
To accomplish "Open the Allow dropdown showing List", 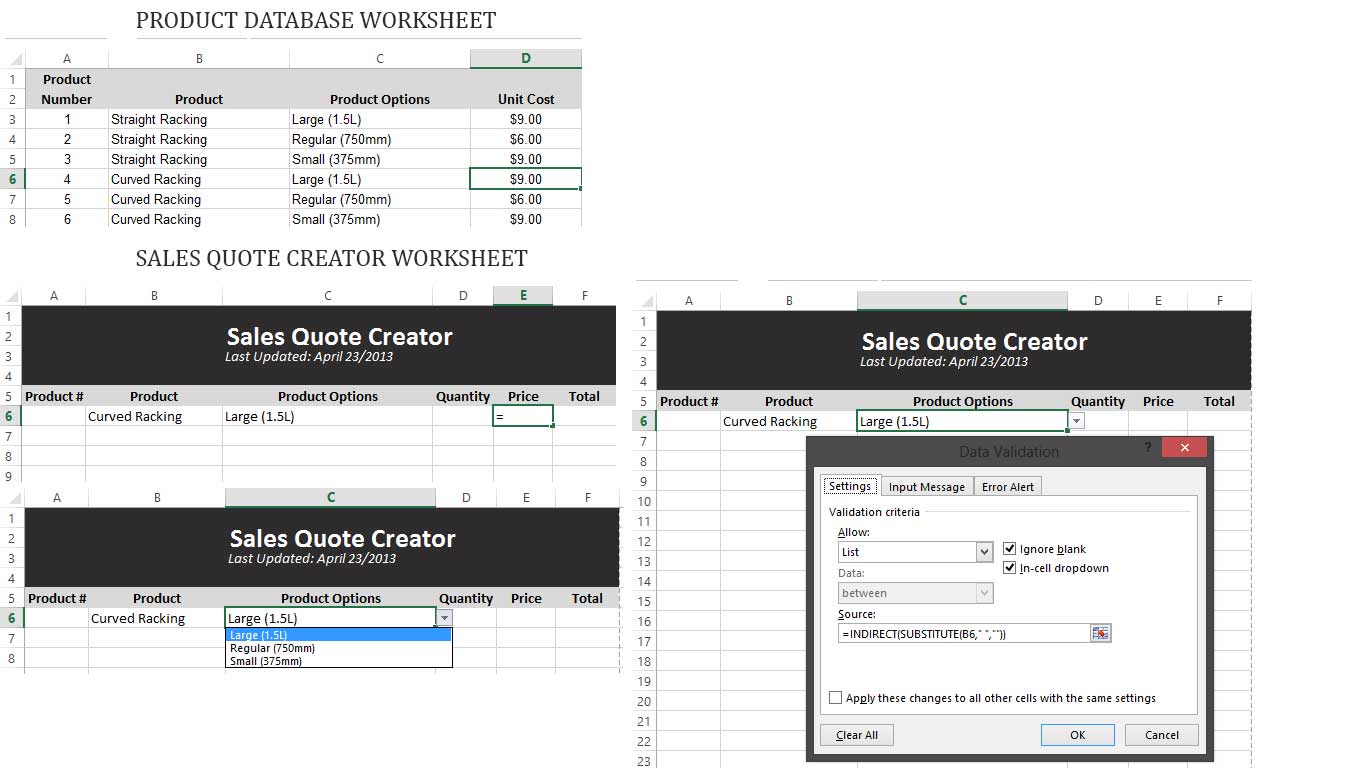I will click(984, 552).
